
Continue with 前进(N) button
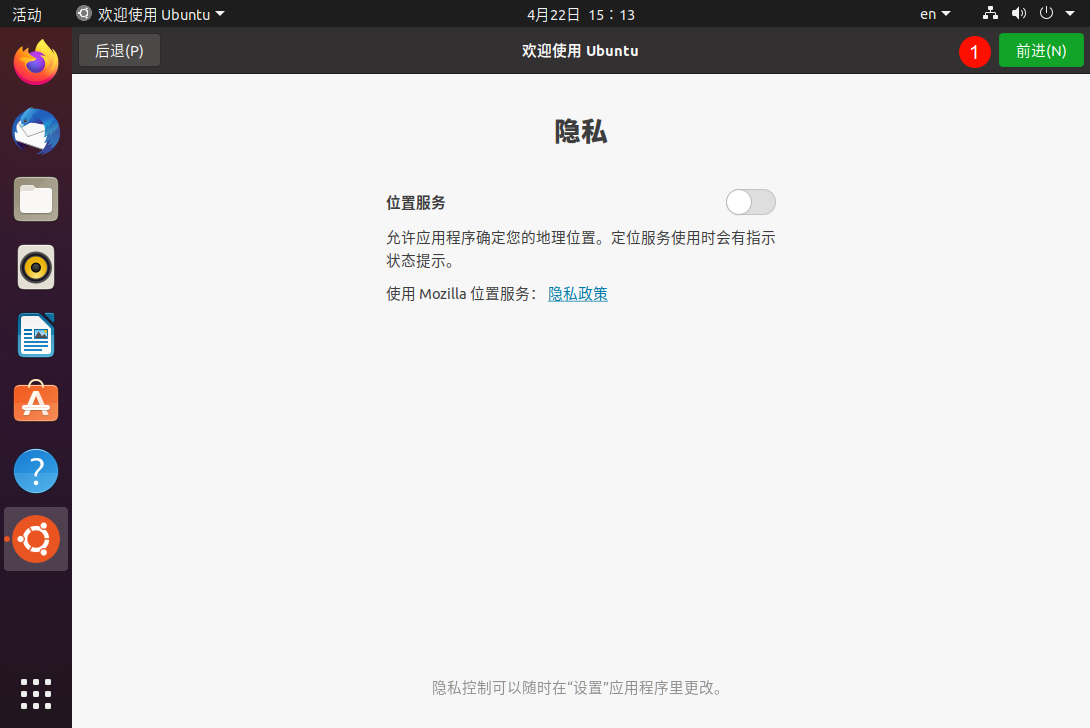(x=1041, y=51)
